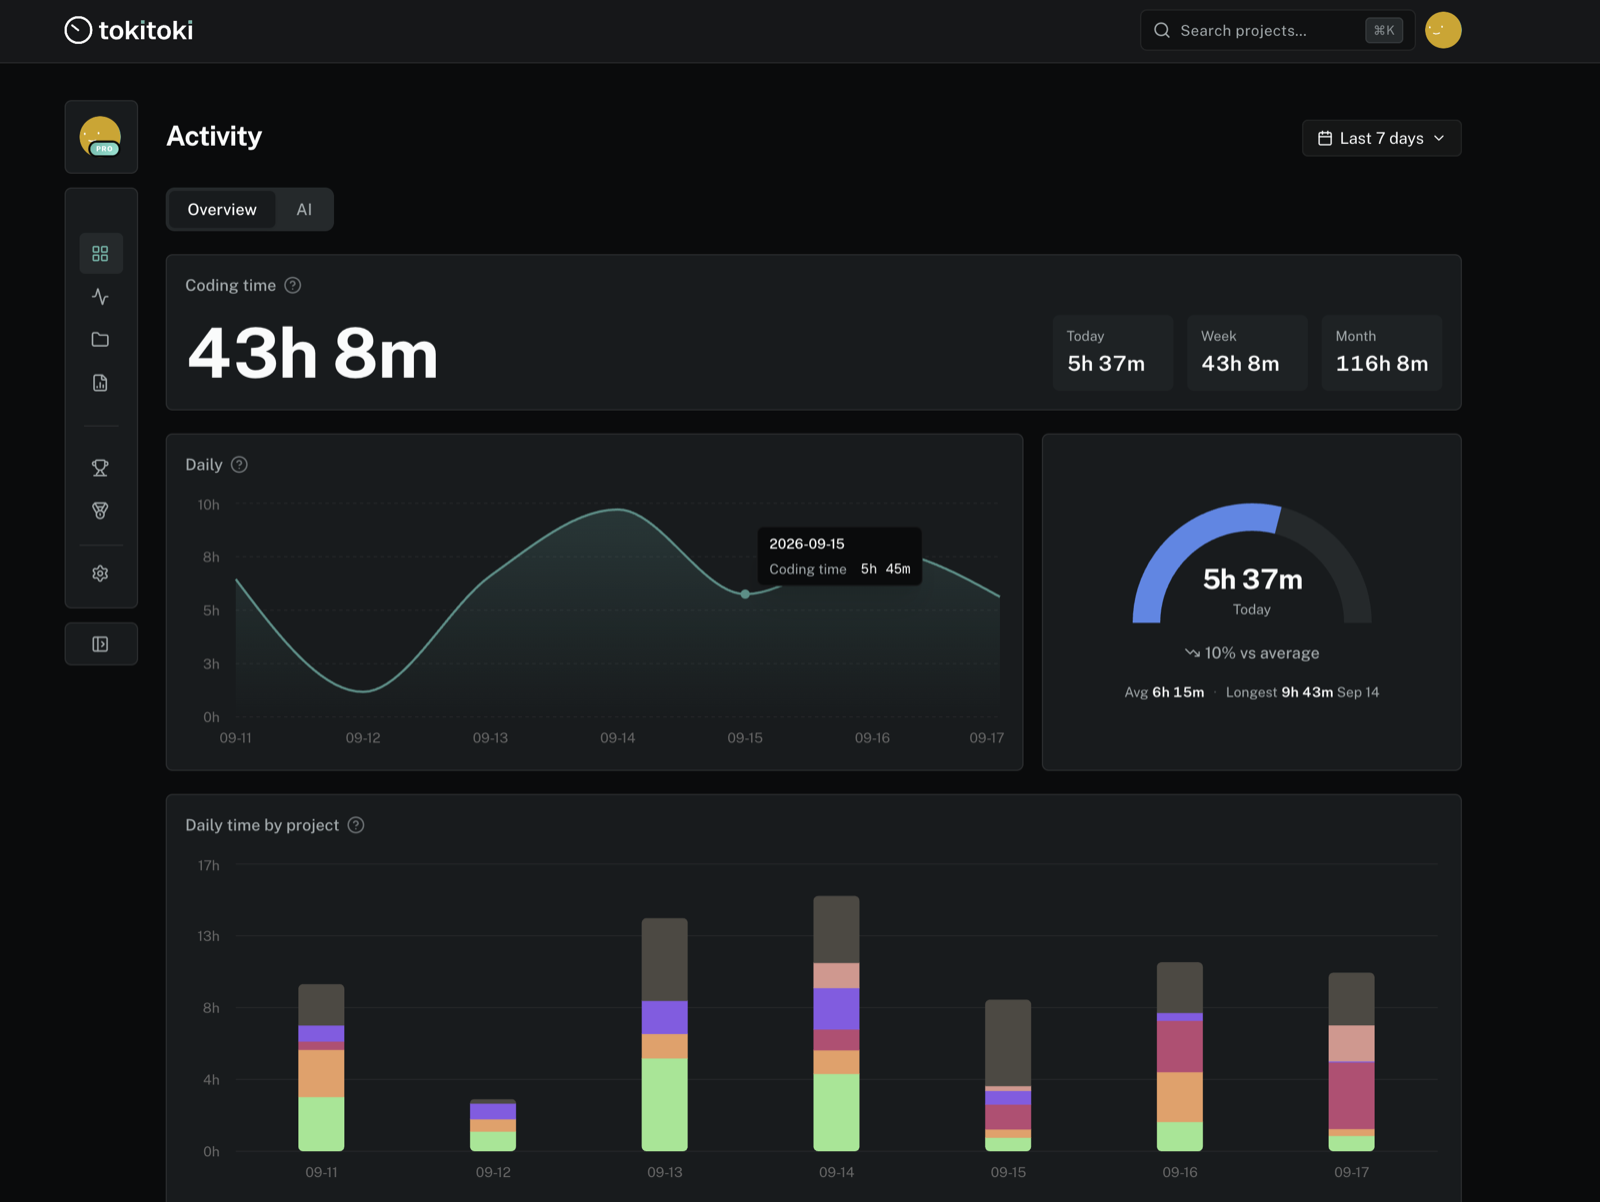
Task: Open the projects folder icon in sidebar
Action: click(100, 340)
